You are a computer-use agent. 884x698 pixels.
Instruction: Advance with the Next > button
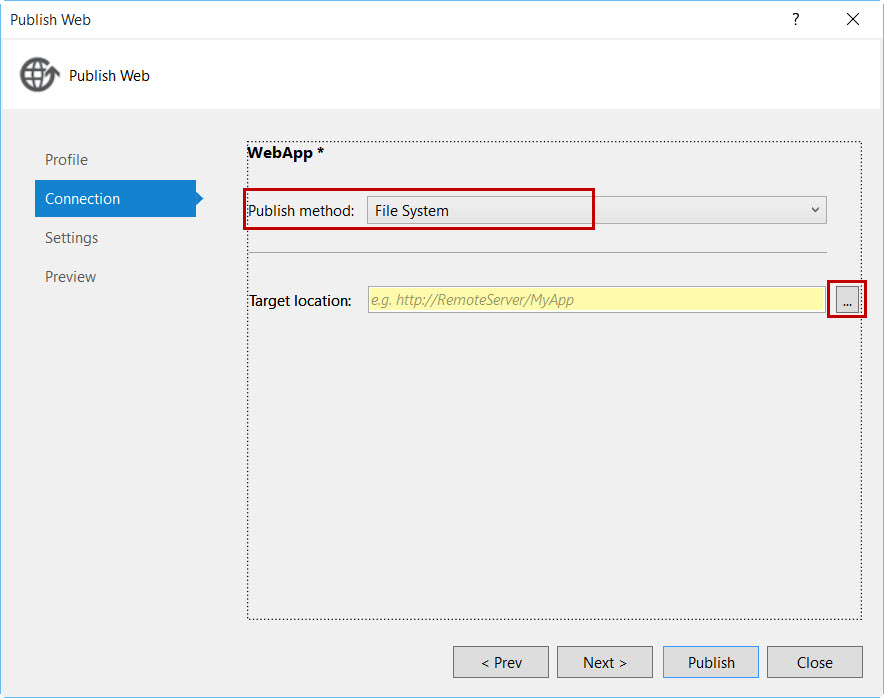pos(605,662)
